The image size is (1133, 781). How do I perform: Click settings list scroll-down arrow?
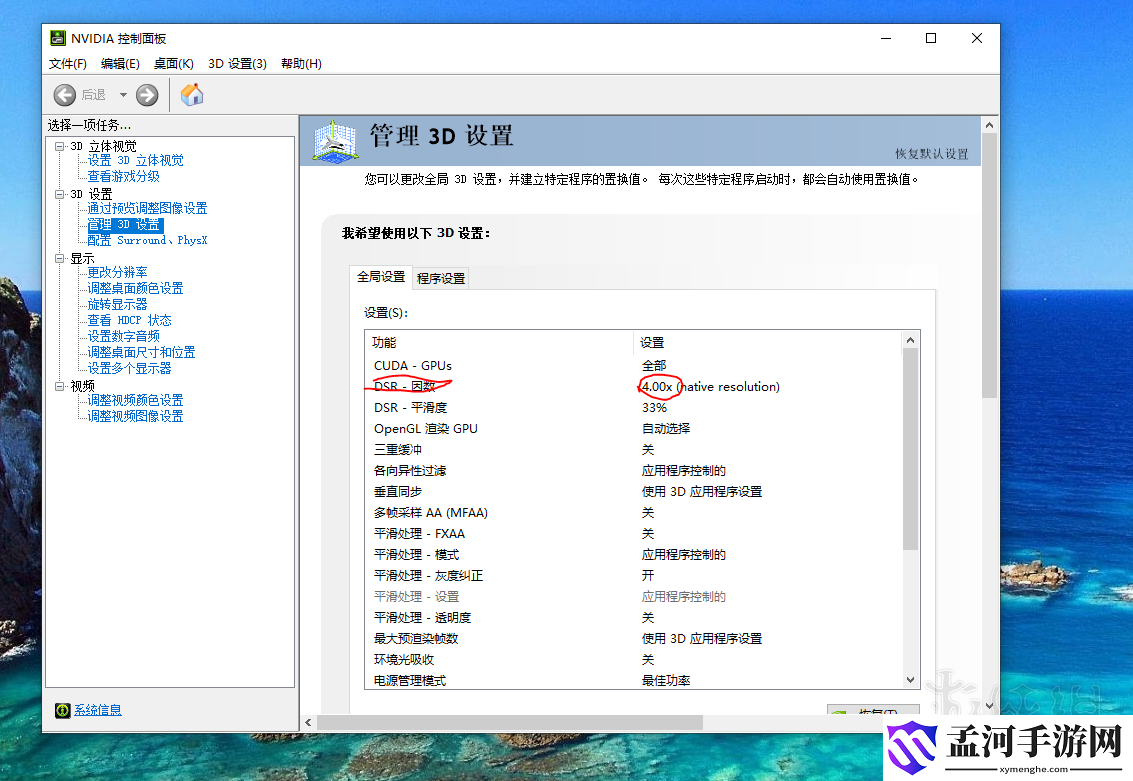pos(910,680)
